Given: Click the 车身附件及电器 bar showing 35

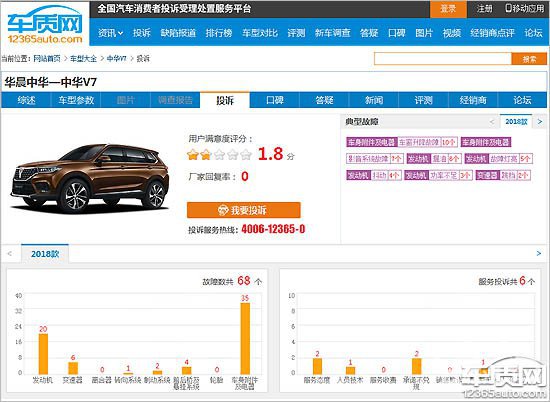Looking at the screenshot, I should [x=245, y=339].
